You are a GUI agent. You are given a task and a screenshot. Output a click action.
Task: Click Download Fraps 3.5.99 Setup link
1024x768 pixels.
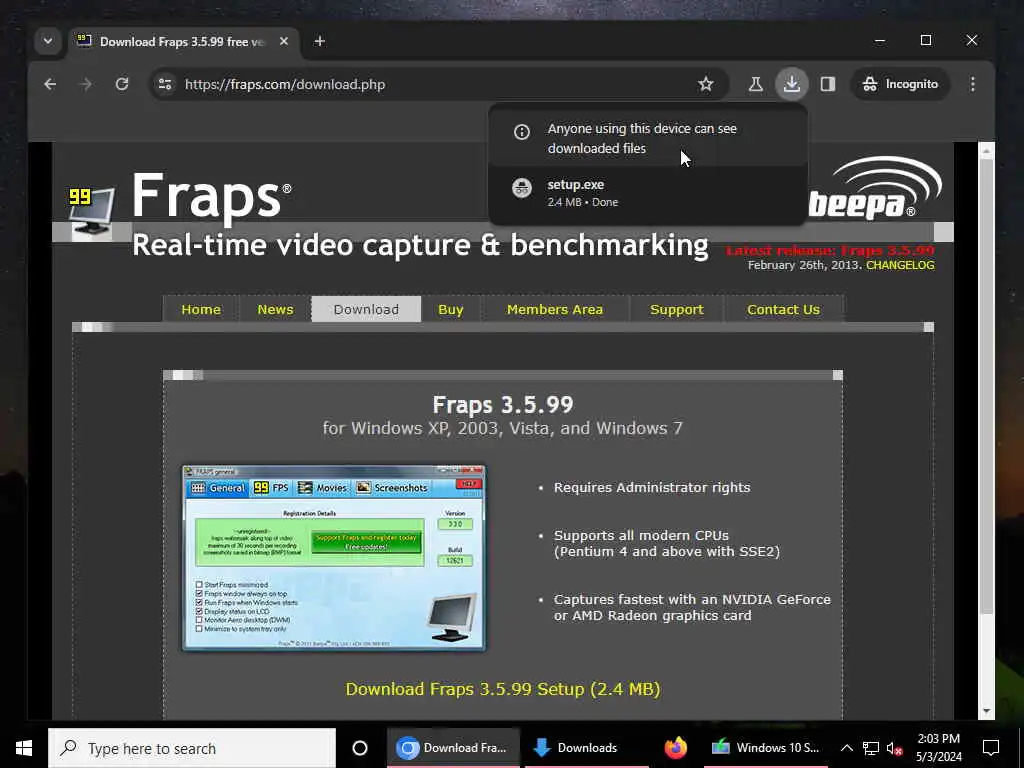503,689
